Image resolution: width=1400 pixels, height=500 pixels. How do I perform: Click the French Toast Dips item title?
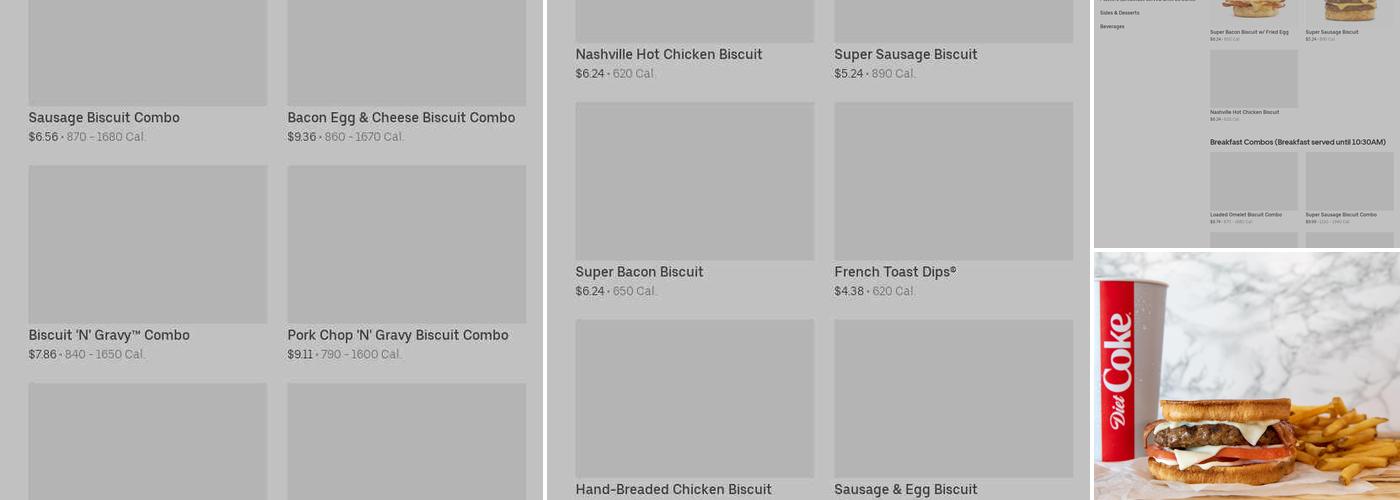[895, 272]
